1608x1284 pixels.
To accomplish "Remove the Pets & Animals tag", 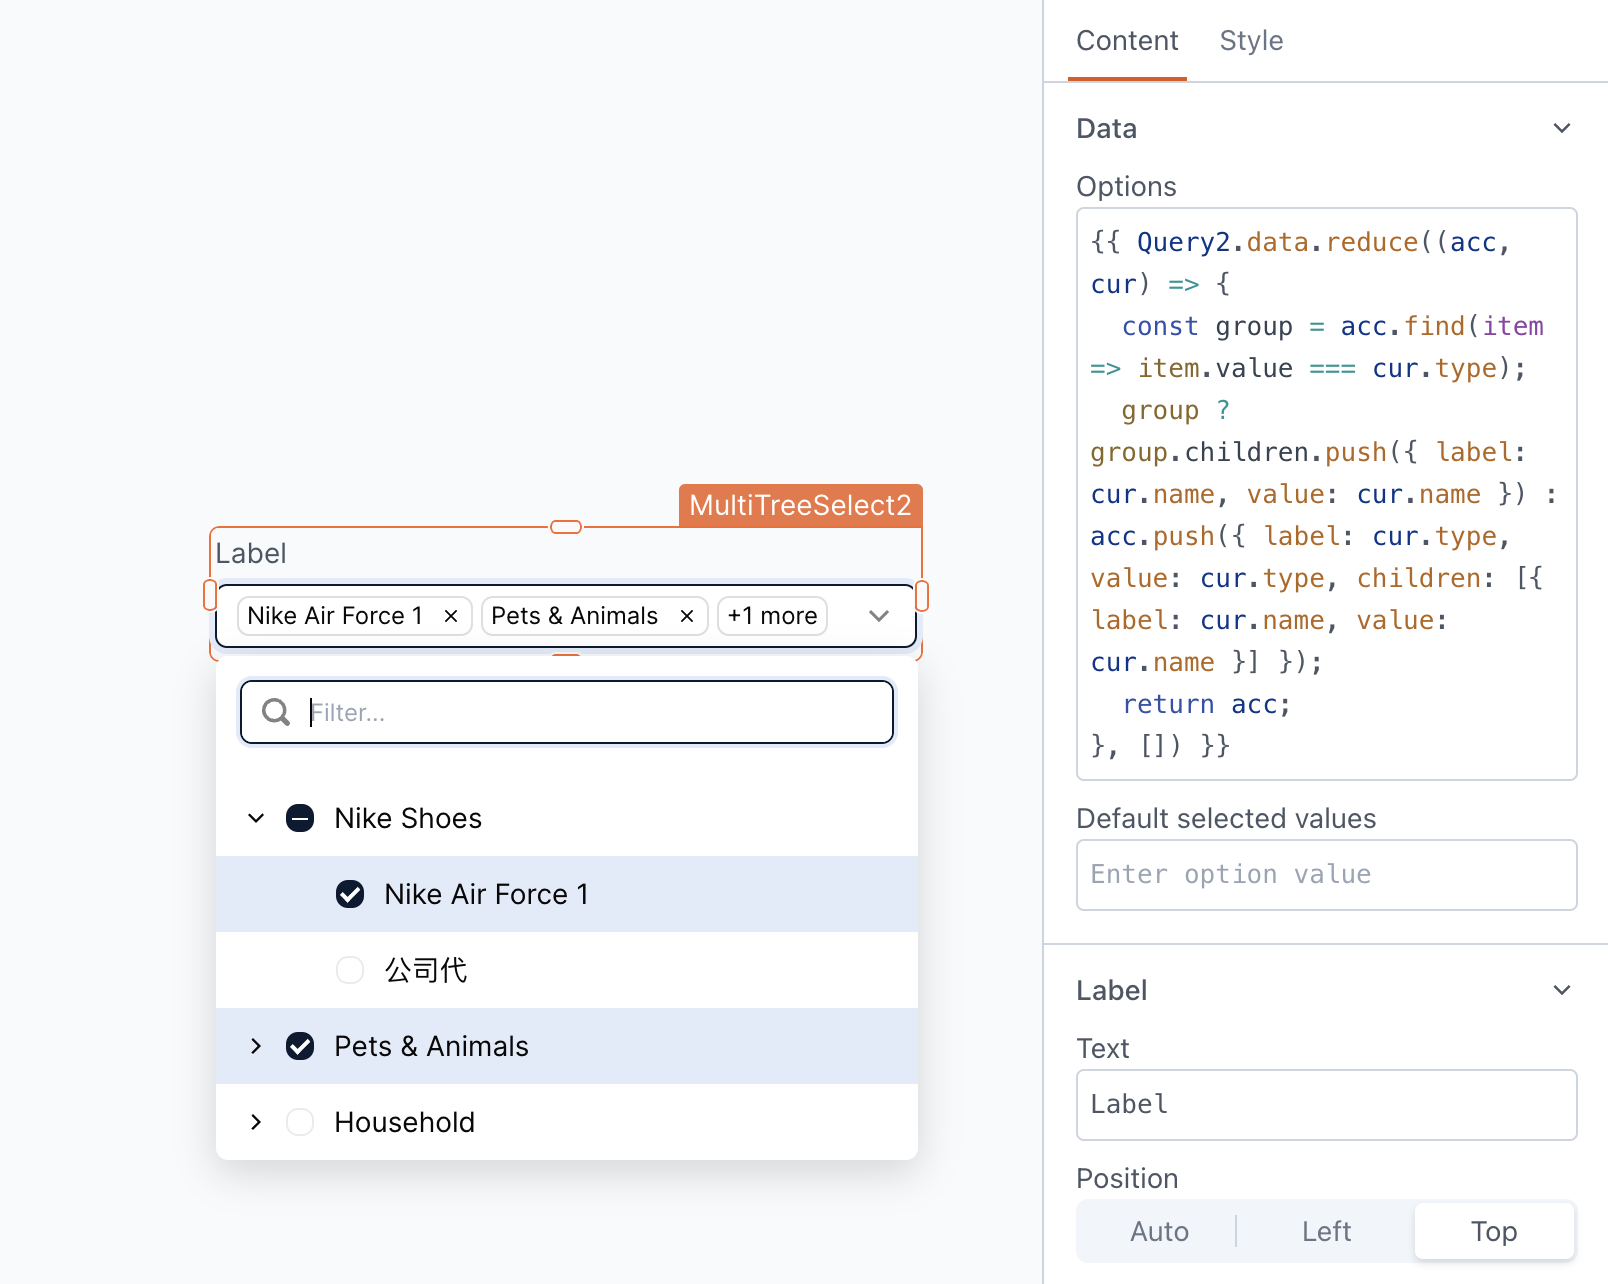I will (x=687, y=615).
